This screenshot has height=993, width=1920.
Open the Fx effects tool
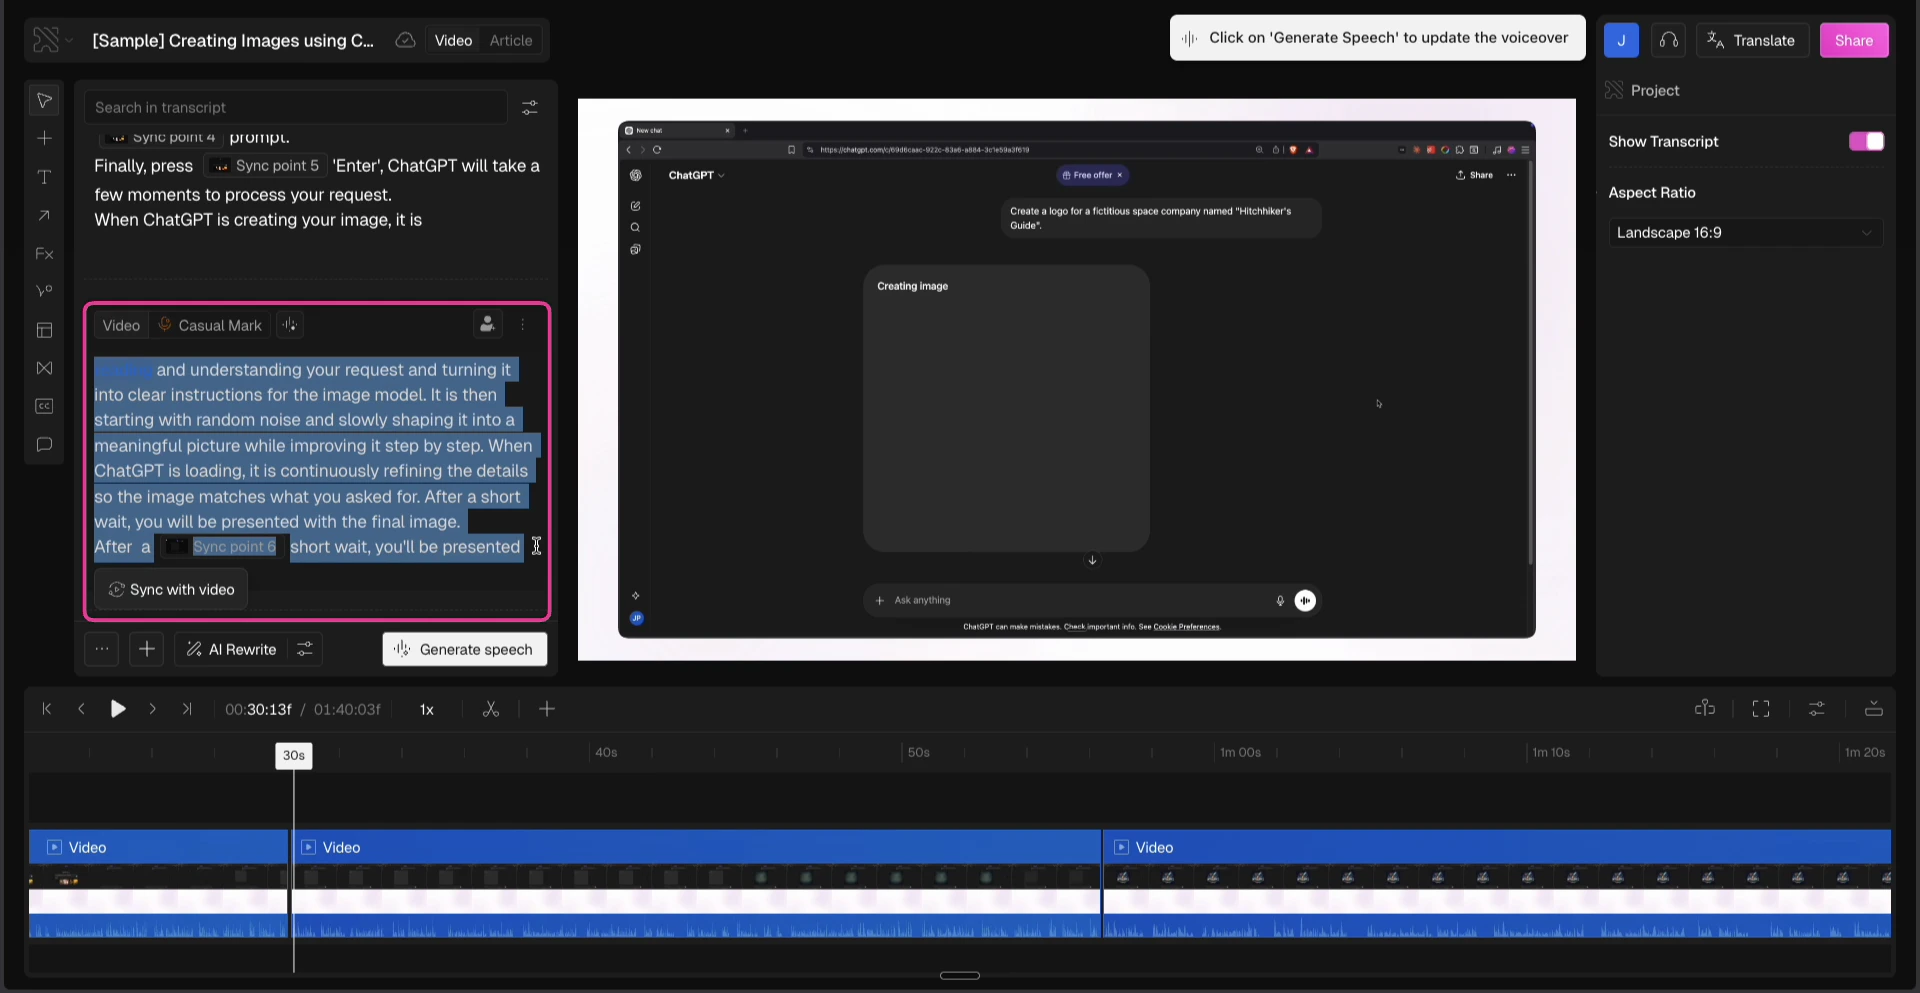pyautogui.click(x=44, y=254)
